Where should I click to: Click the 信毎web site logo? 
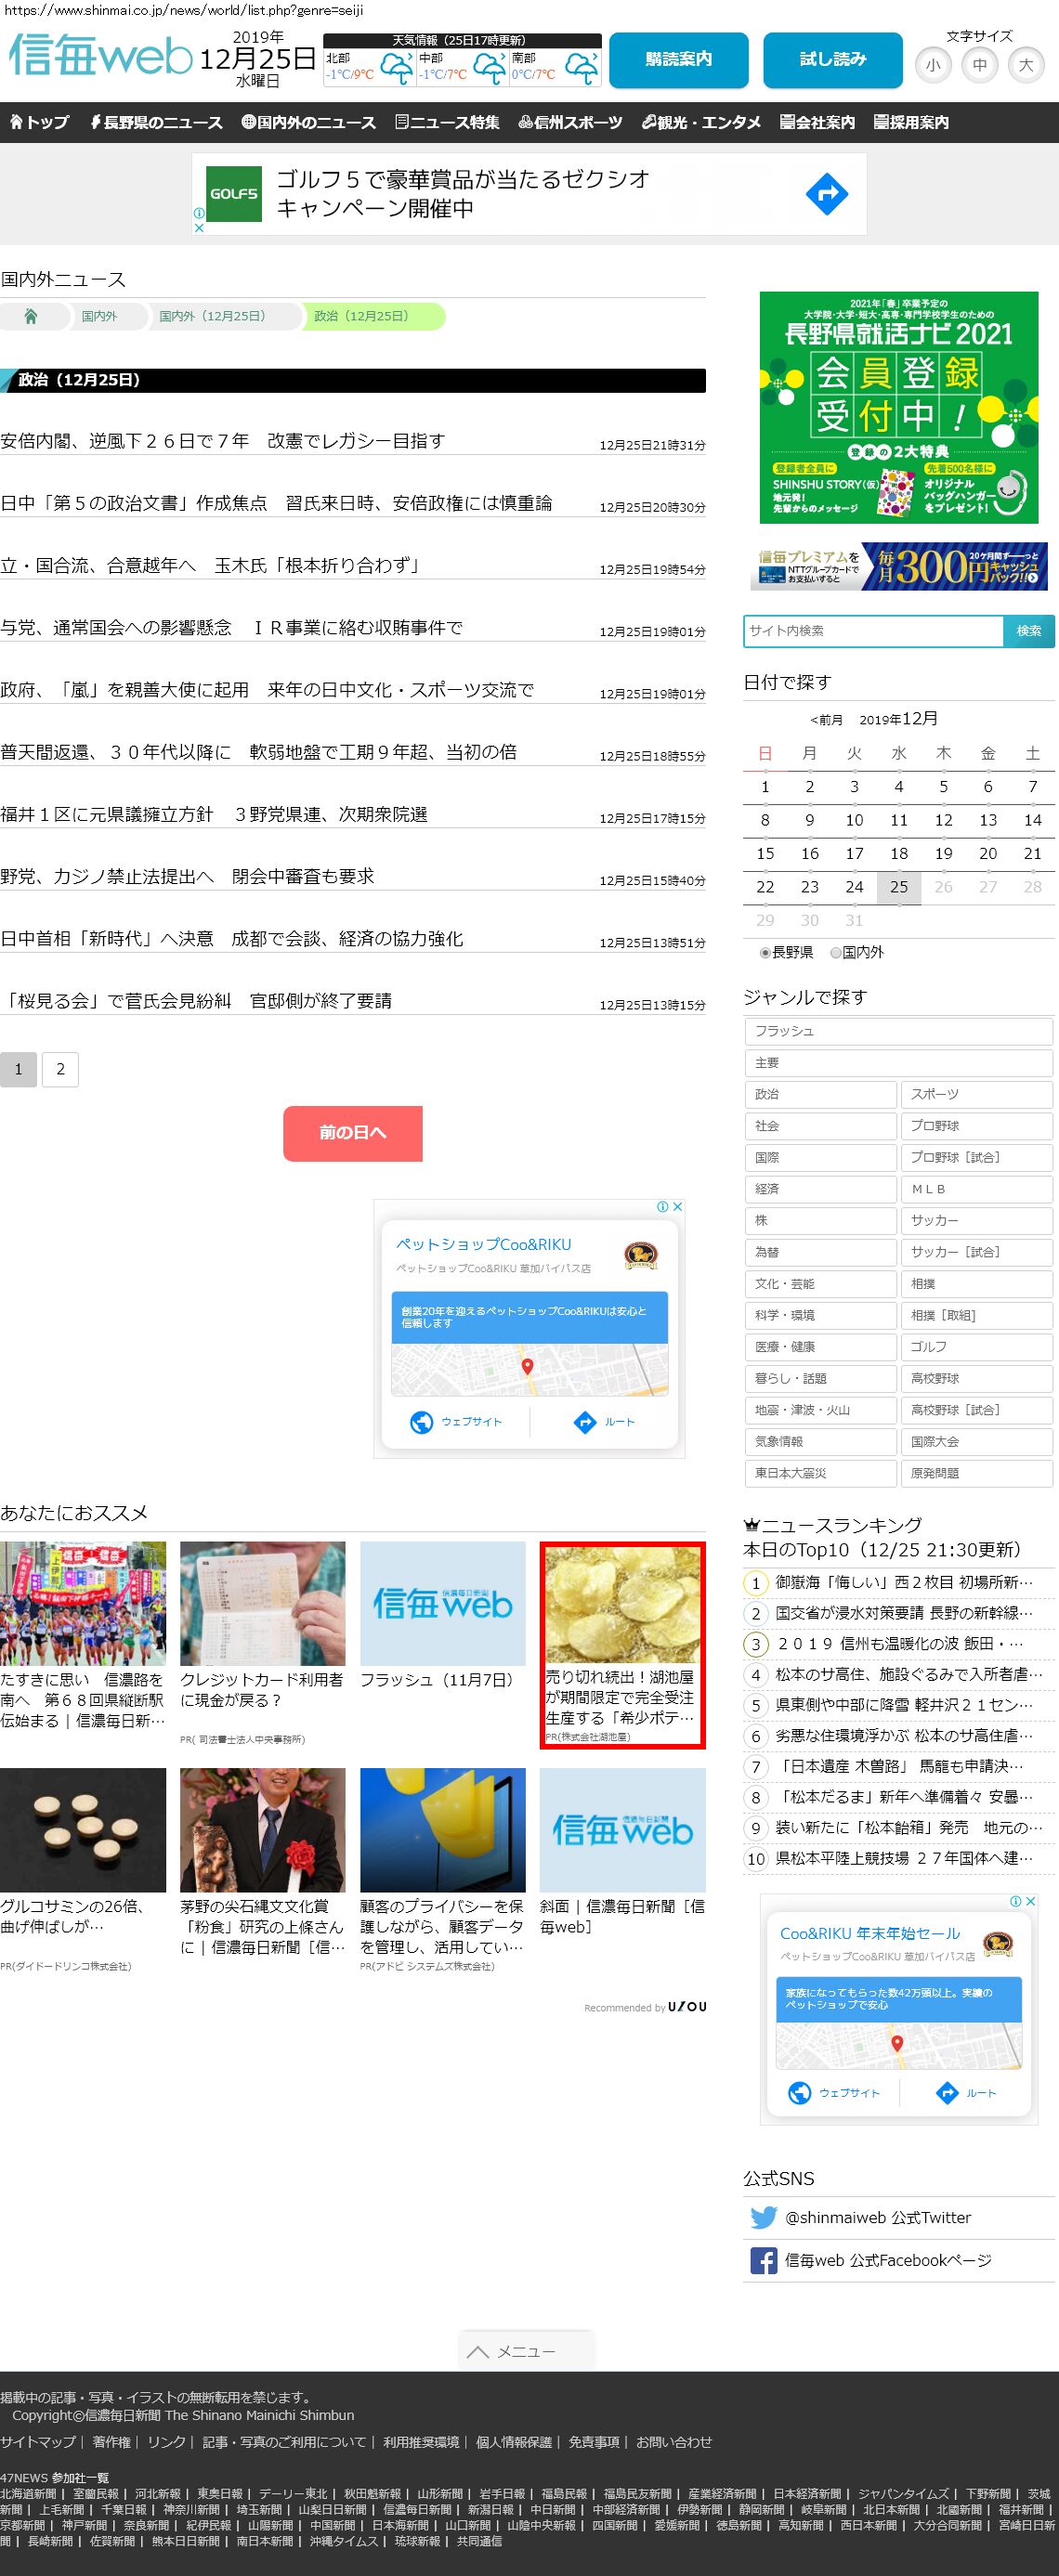(100, 55)
